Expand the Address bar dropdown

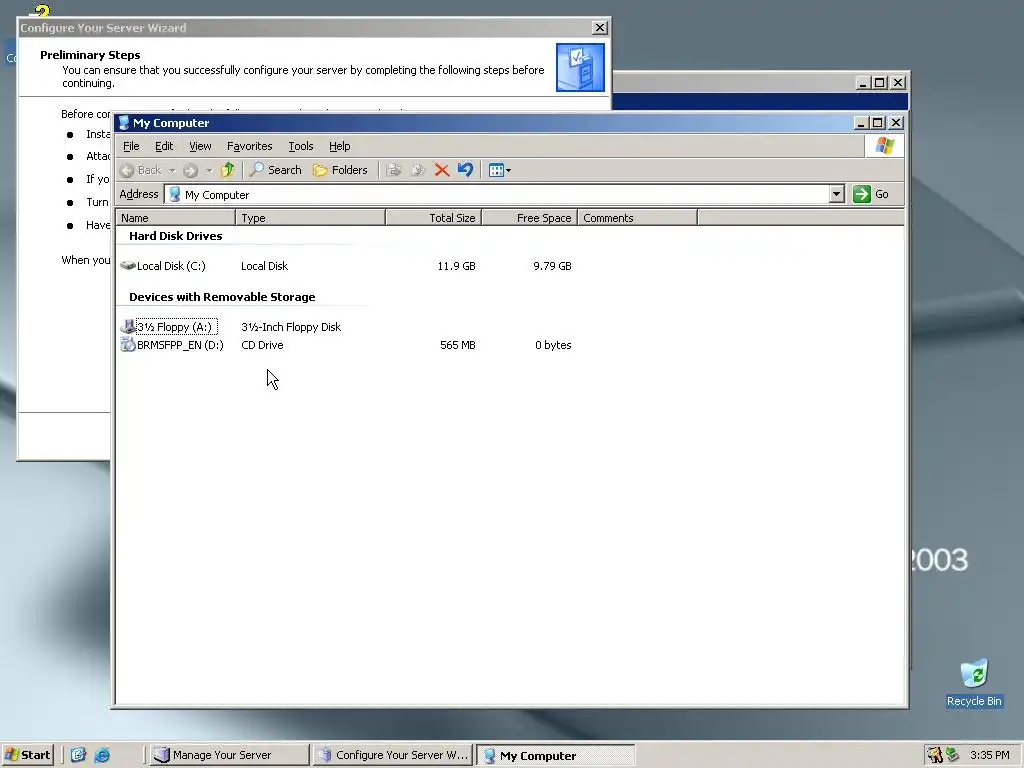click(x=837, y=194)
